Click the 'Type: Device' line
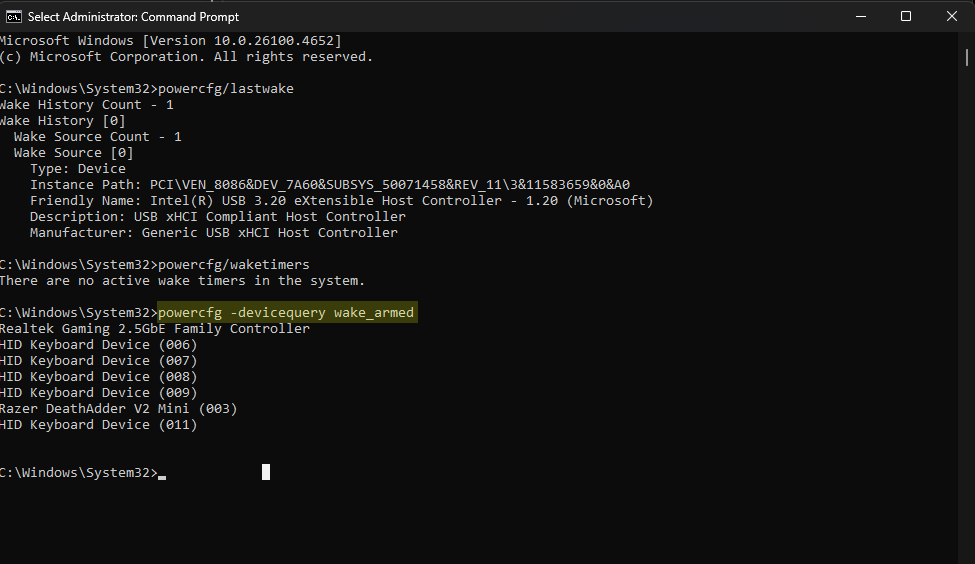This screenshot has width=975, height=564. [78, 169]
